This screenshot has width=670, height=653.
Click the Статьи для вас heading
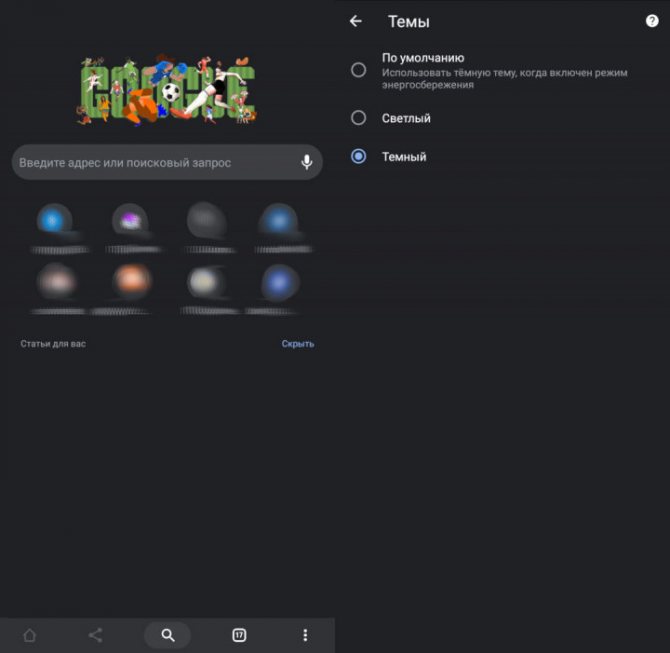click(x=53, y=344)
